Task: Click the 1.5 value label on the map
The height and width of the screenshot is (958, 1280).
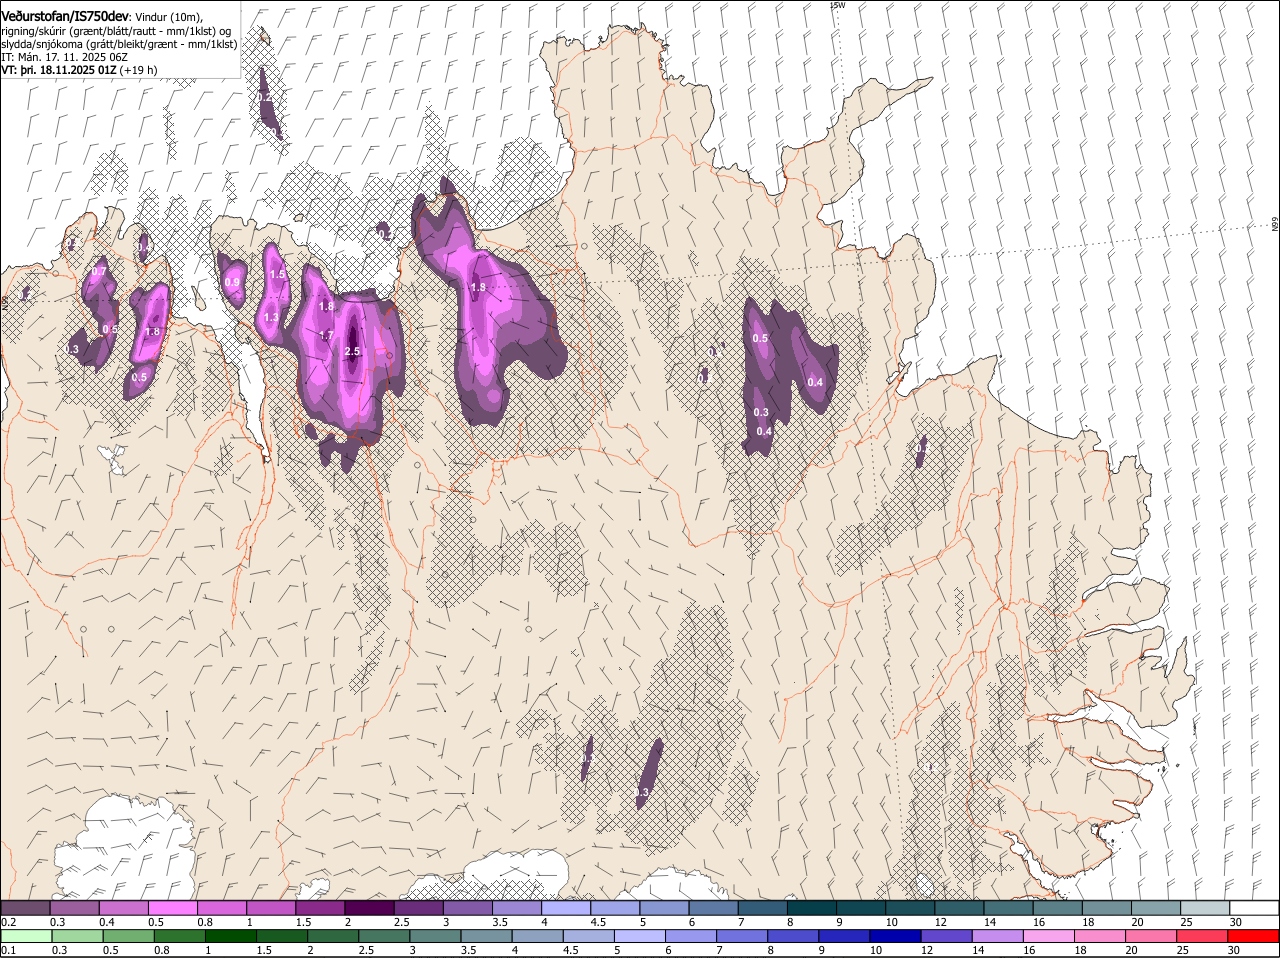Action: 278,274
